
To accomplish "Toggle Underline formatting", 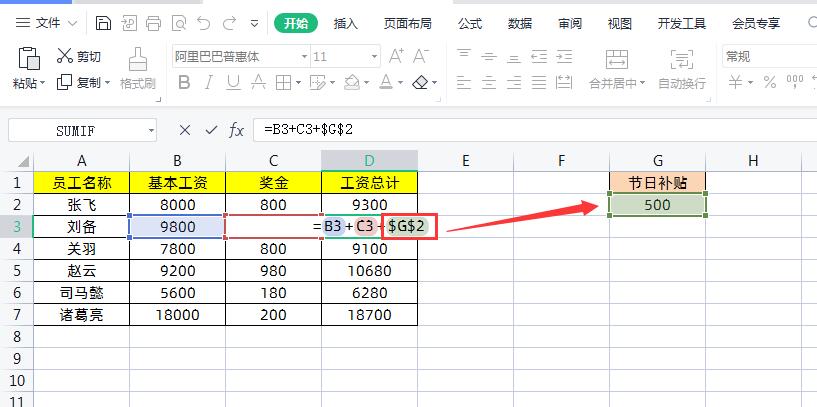I will point(233,82).
